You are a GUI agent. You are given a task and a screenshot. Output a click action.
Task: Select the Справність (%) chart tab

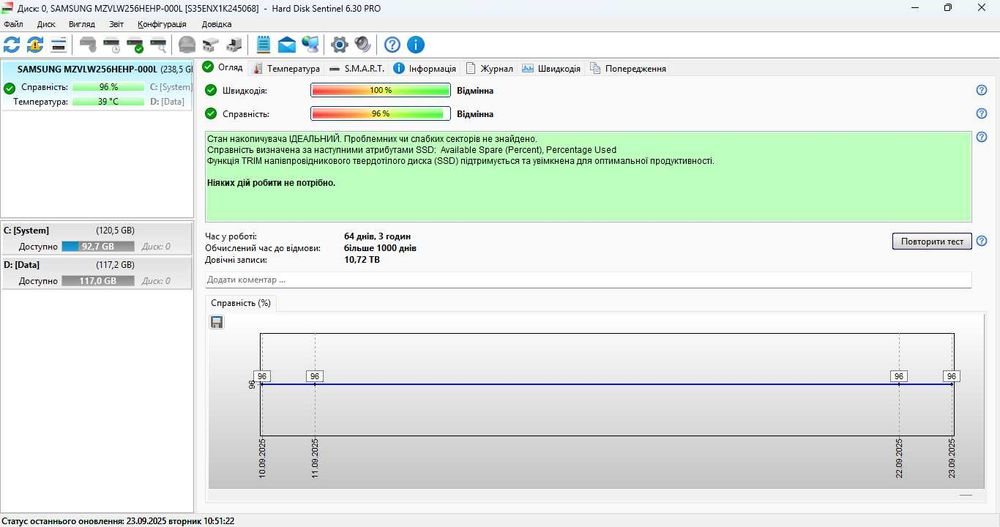pyautogui.click(x=240, y=303)
